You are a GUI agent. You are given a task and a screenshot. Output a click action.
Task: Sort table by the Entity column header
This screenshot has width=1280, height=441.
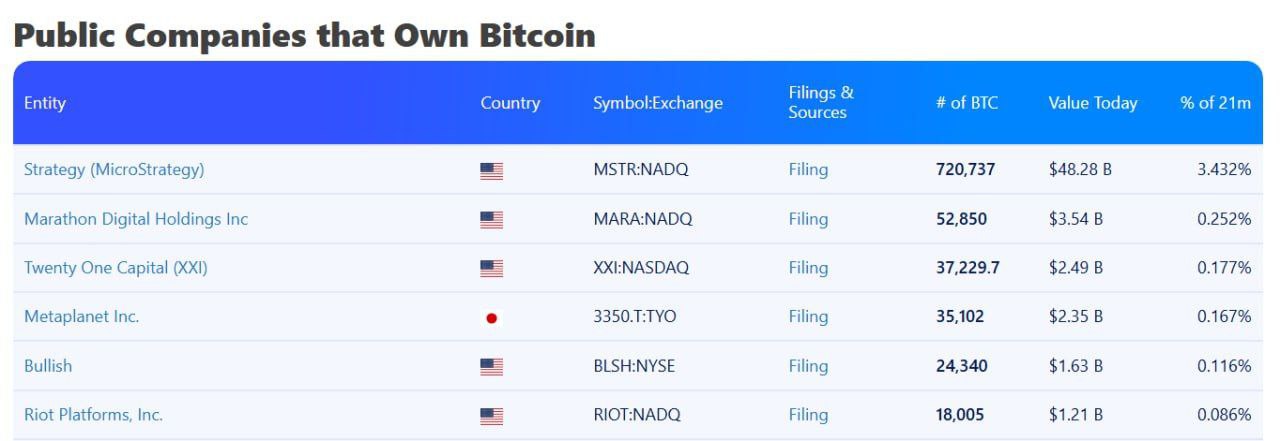pyautogui.click(x=45, y=103)
